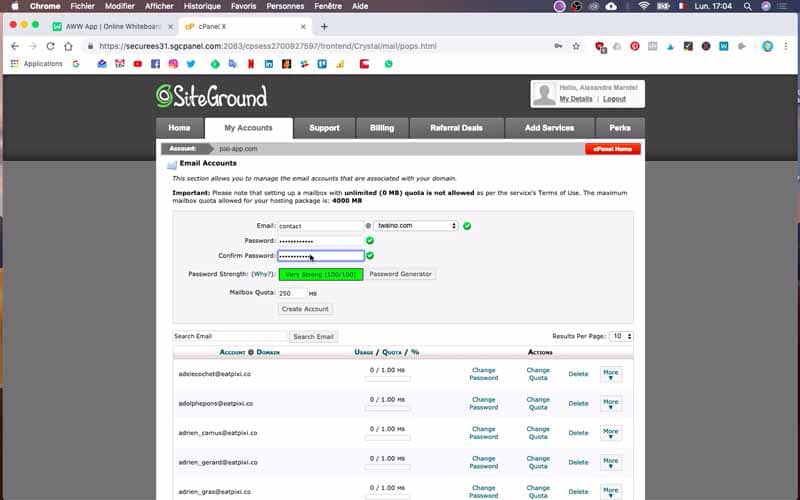The height and width of the screenshot is (500, 800).
Task: Open the Perks tab
Action: (620, 128)
